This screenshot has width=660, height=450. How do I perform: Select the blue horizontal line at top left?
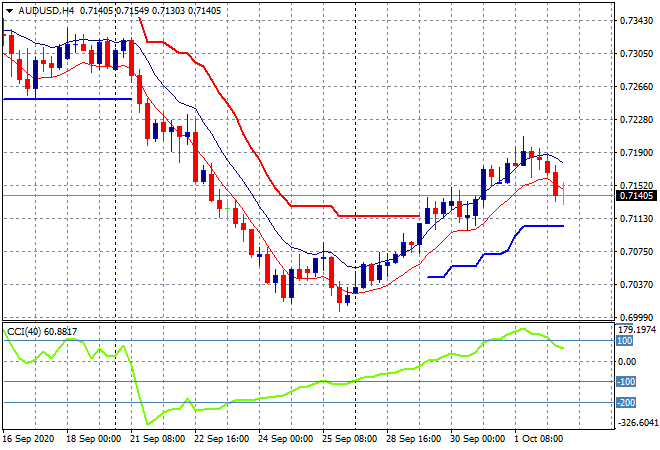[66, 98]
